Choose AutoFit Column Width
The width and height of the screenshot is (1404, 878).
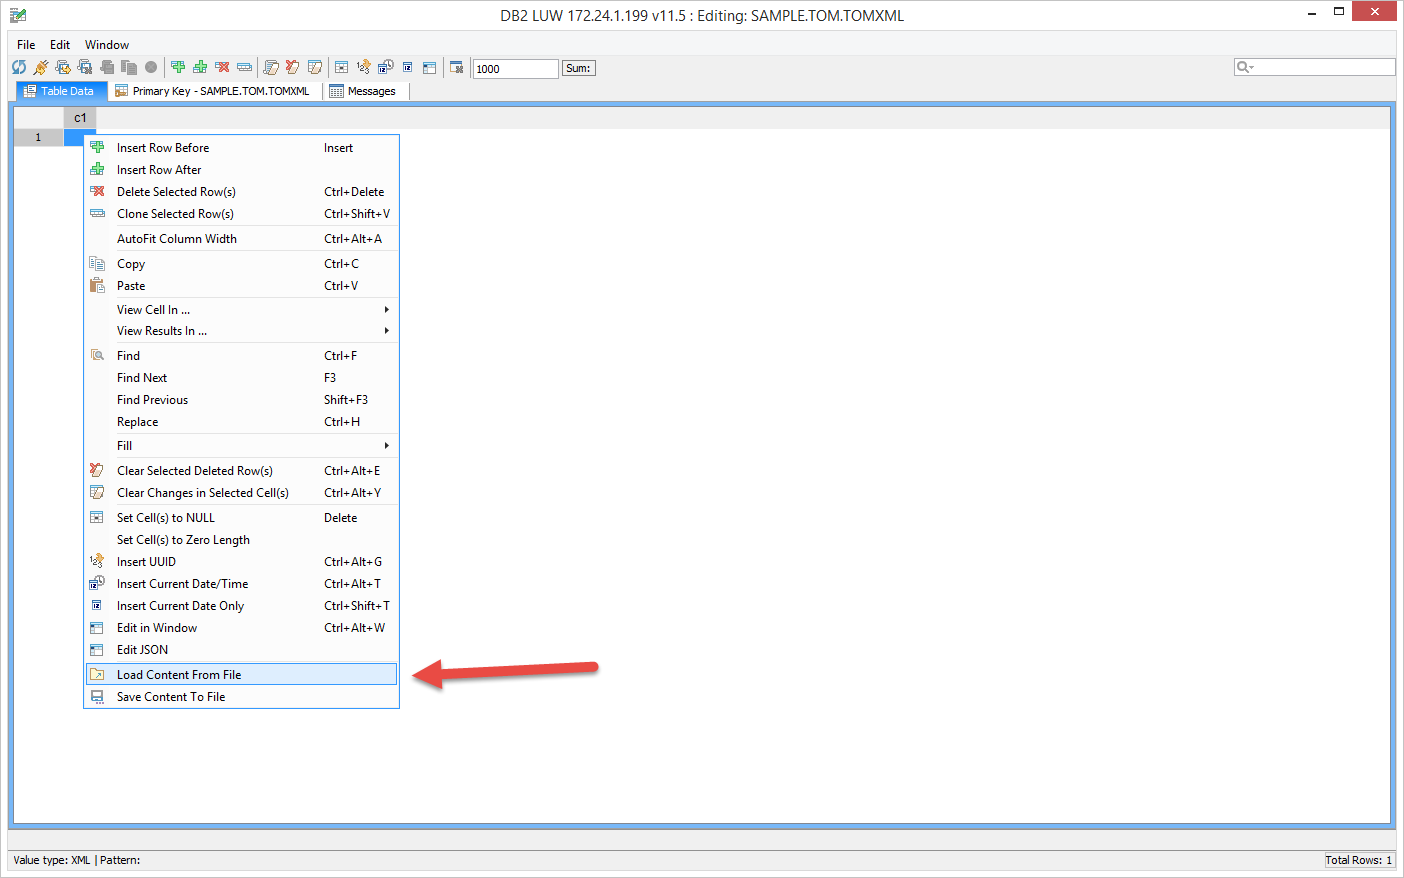click(242, 239)
